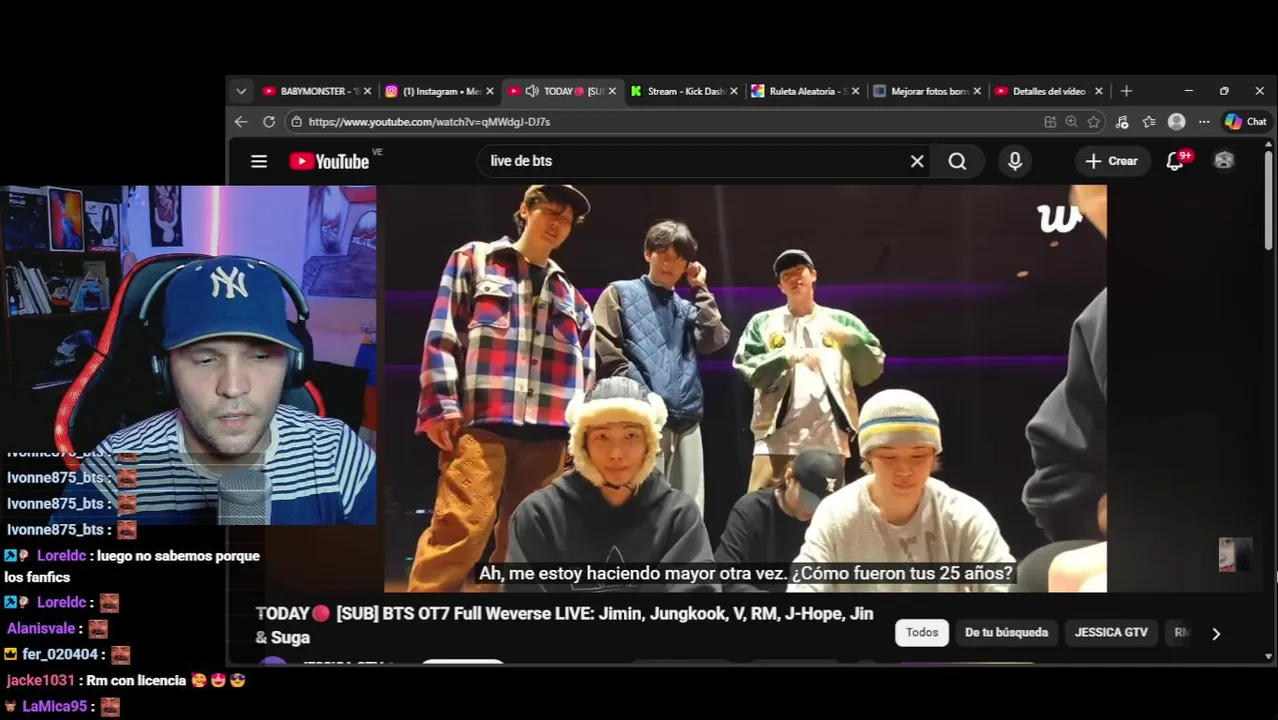Close the Ruleta Aleatoria tab
The height and width of the screenshot is (720, 1278).
855,91
